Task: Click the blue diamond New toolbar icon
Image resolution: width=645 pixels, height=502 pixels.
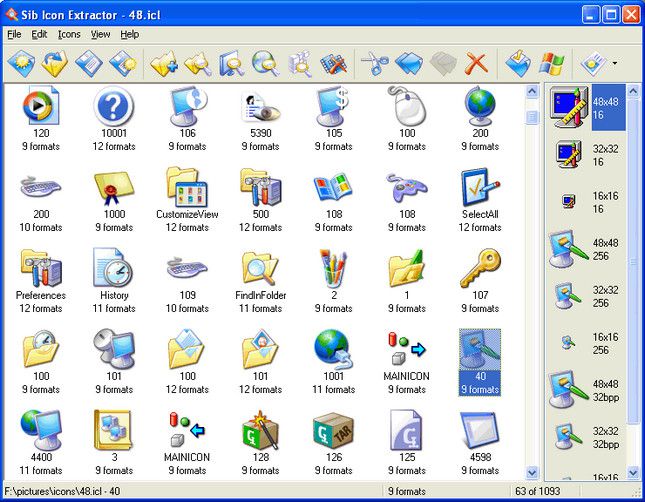Action: click(21, 63)
